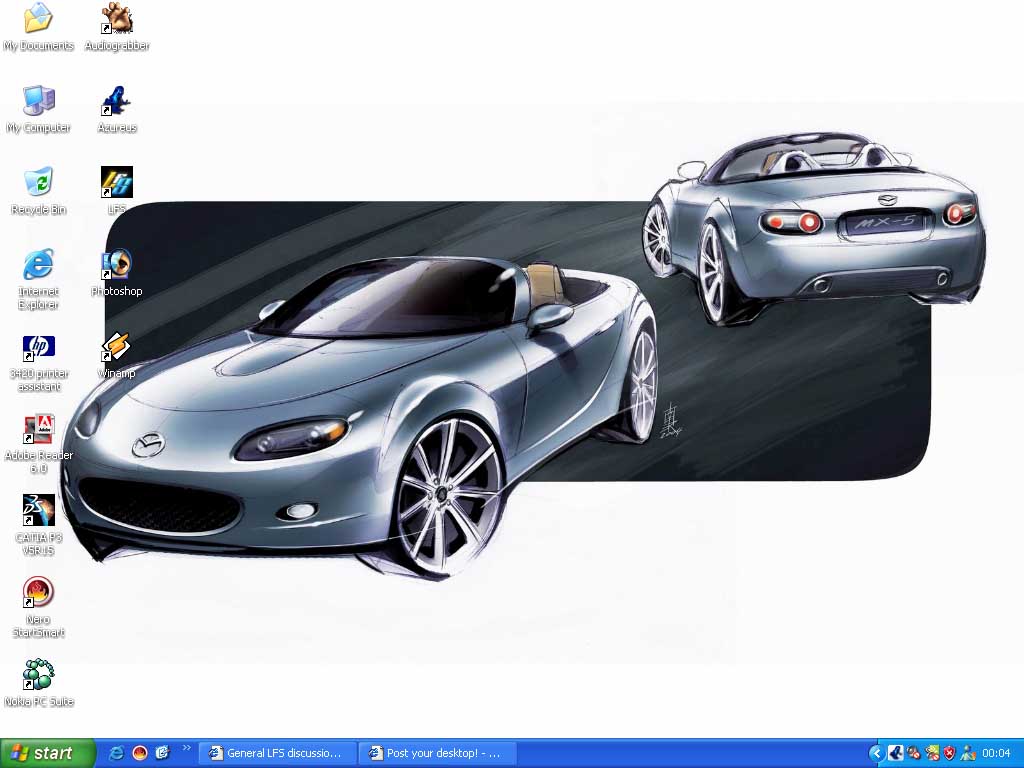The image size is (1024, 768).
Task: Select the Winamp desktop shortcut
Action: (x=117, y=355)
